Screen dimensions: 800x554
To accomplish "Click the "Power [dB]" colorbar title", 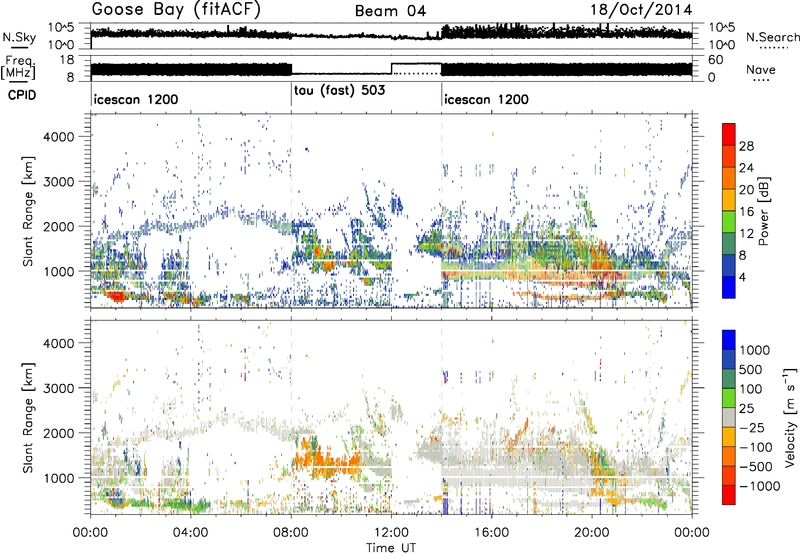I will coord(764,211).
